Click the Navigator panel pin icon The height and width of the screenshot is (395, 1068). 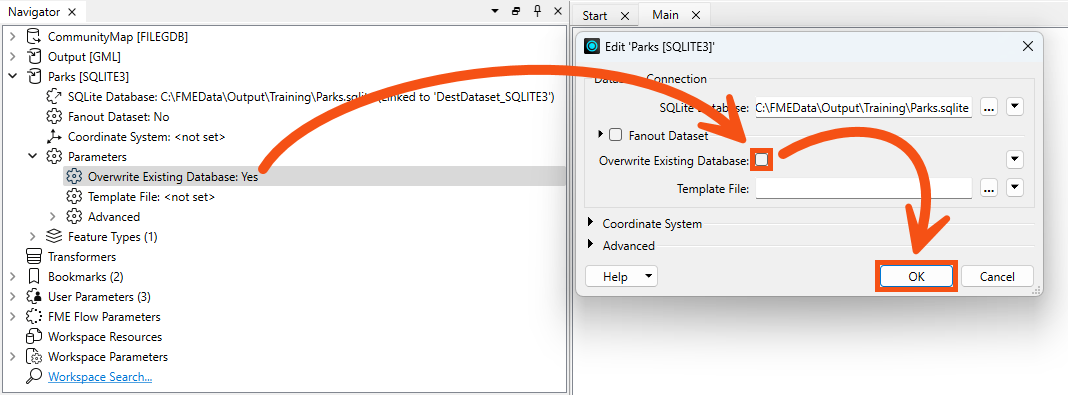tap(537, 12)
